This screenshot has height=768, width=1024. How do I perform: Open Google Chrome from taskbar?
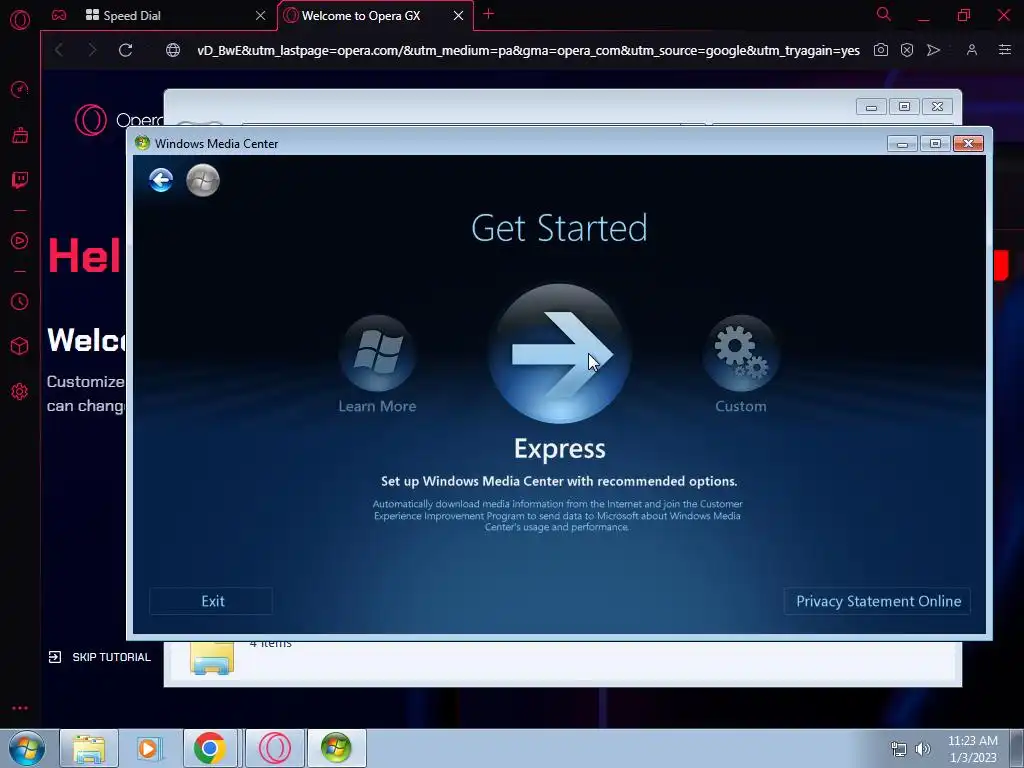(x=209, y=748)
